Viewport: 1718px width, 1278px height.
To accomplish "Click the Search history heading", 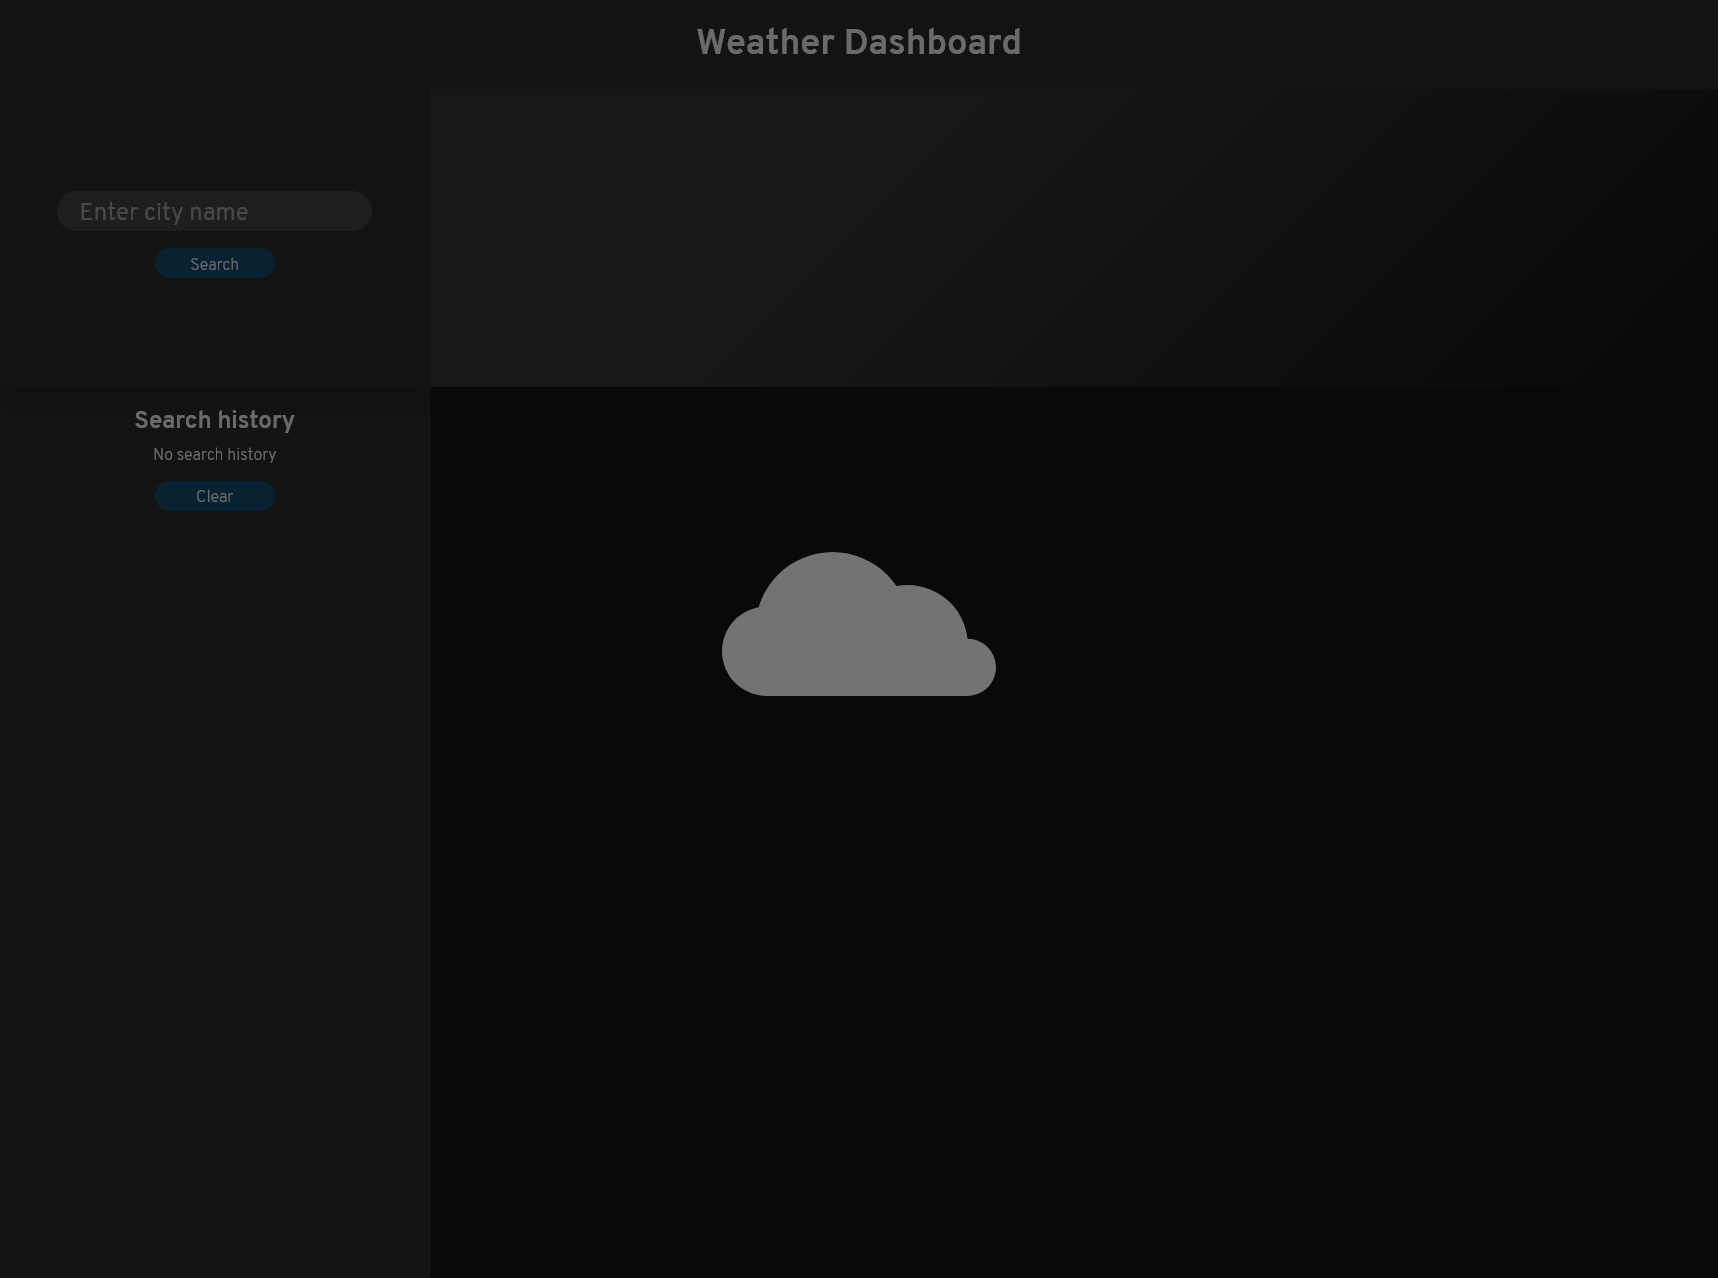I will coord(214,420).
